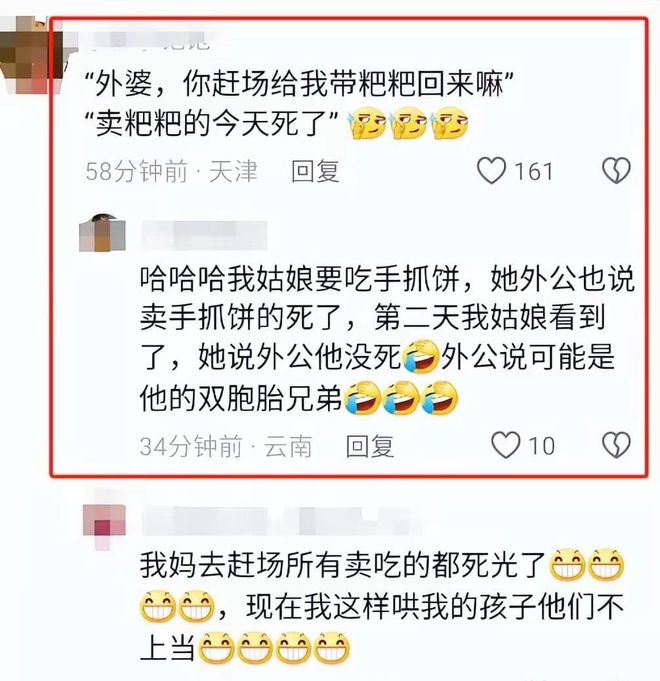Viewport: 660px width, 681px height.
Task: Tap the 58分钟前 · 天津 timestamp
Action: coord(172,171)
